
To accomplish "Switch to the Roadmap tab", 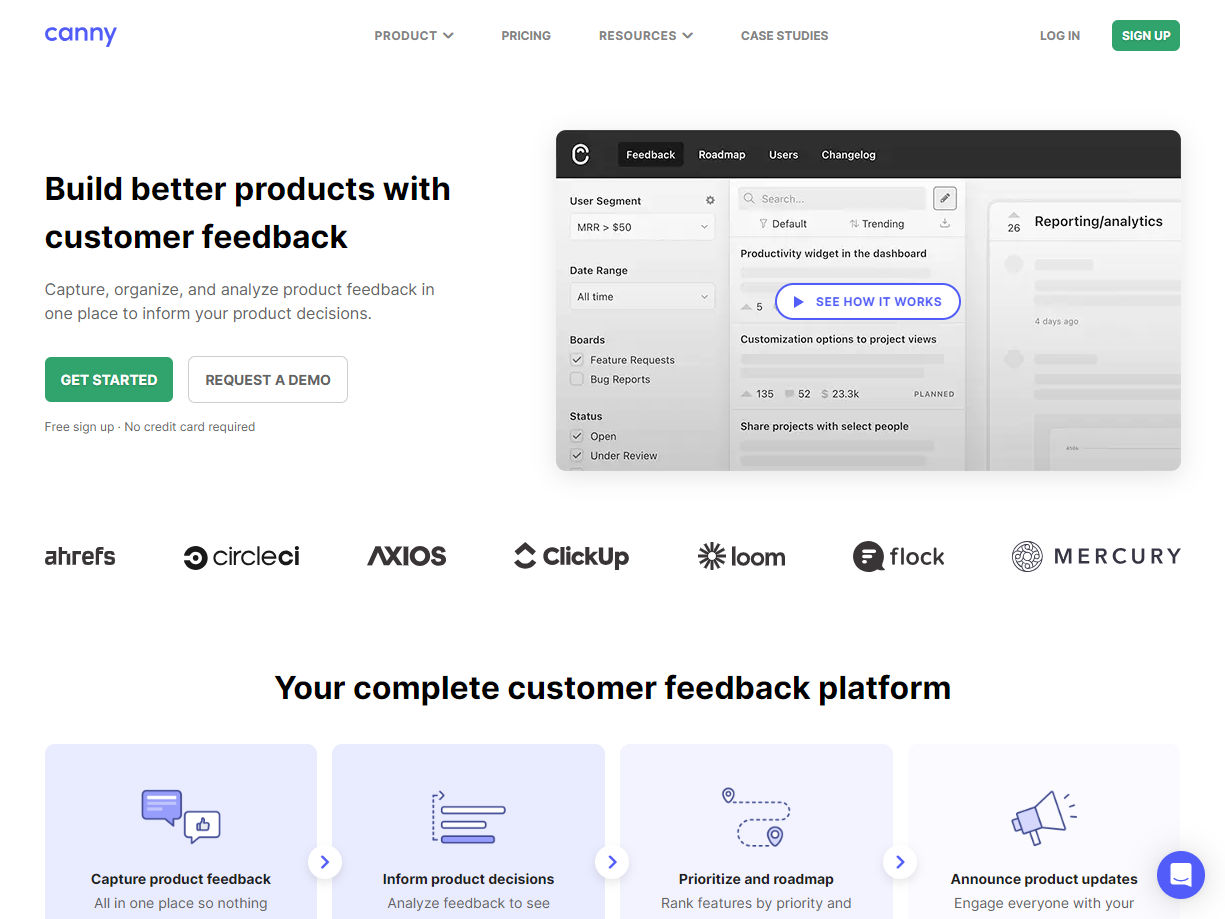I will tap(722, 155).
